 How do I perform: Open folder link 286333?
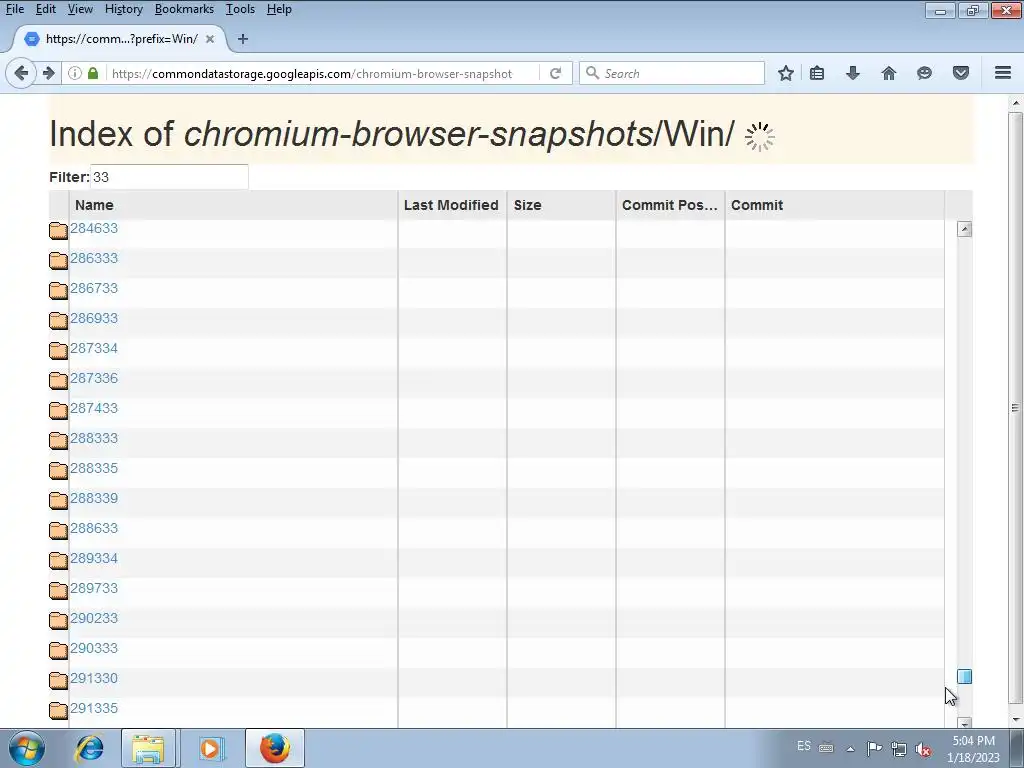click(x=94, y=258)
